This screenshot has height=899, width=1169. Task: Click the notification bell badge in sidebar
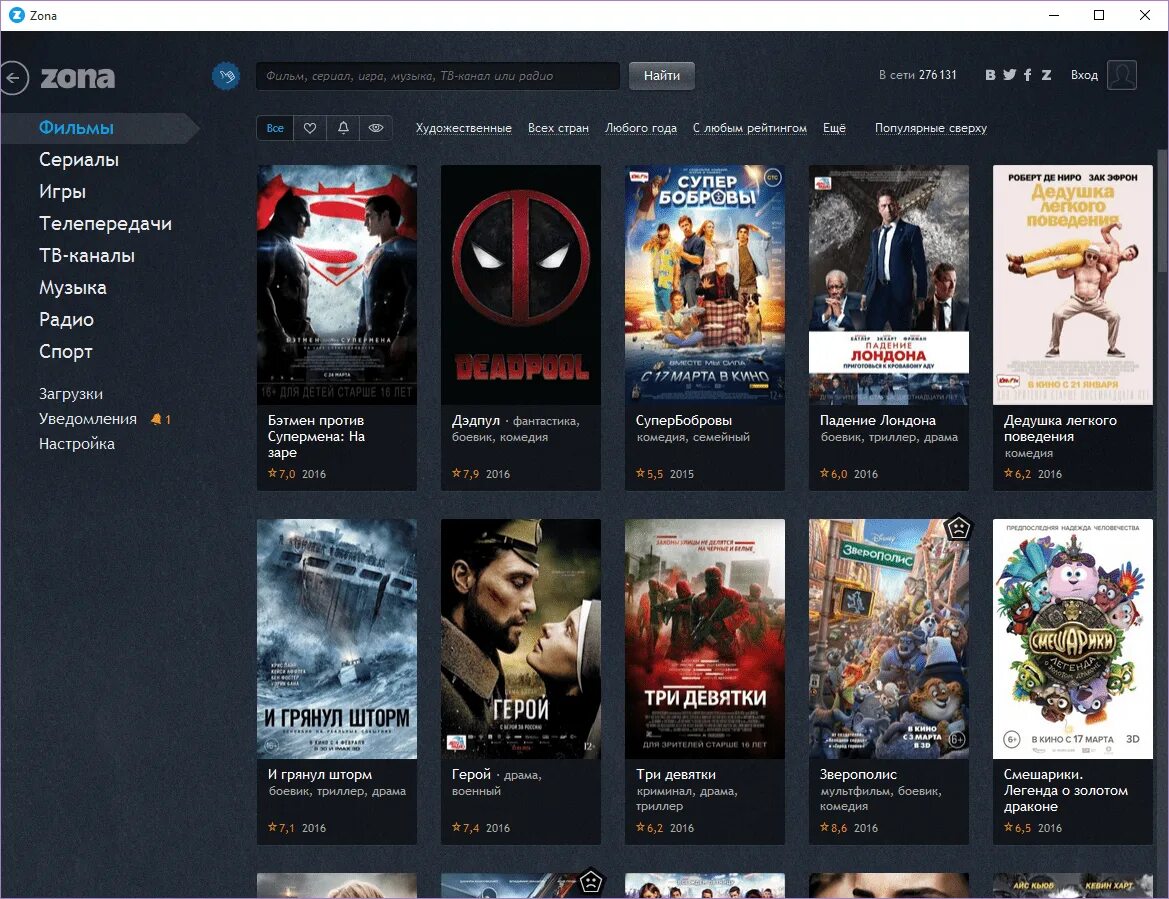pyautogui.click(x=160, y=420)
